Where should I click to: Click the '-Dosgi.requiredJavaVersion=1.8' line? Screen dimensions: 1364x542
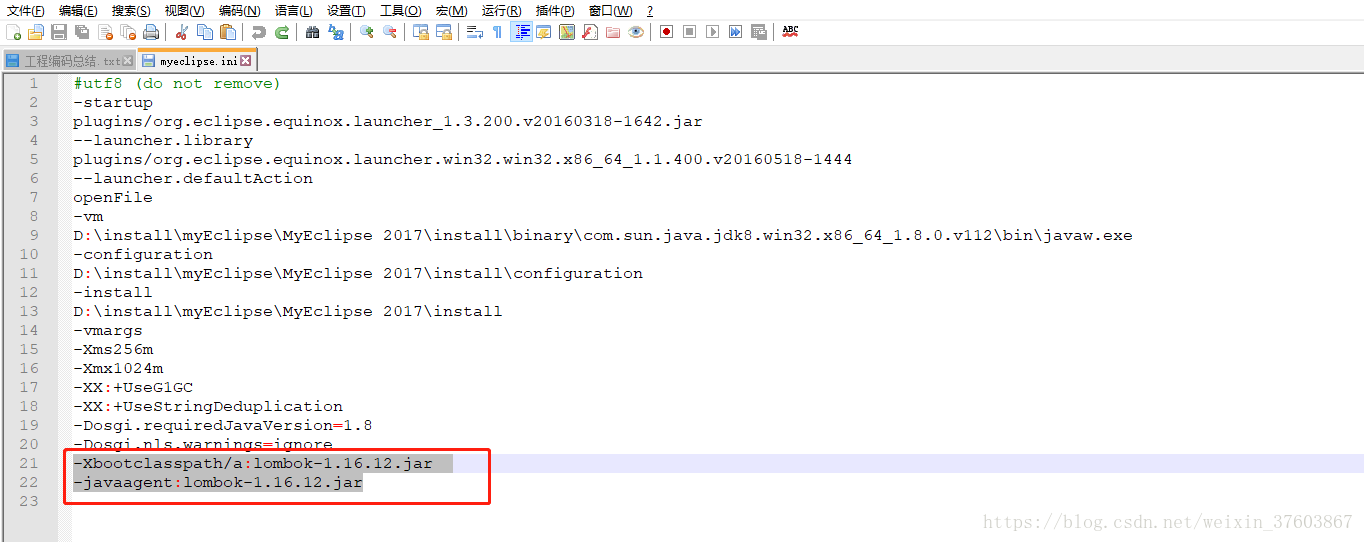pyautogui.click(x=223, y=426)
